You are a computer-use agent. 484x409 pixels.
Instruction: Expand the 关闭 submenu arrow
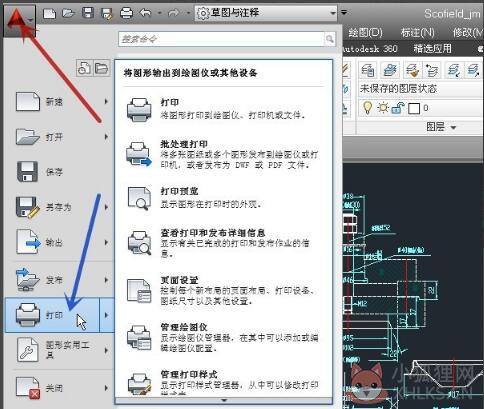(106, 388)
